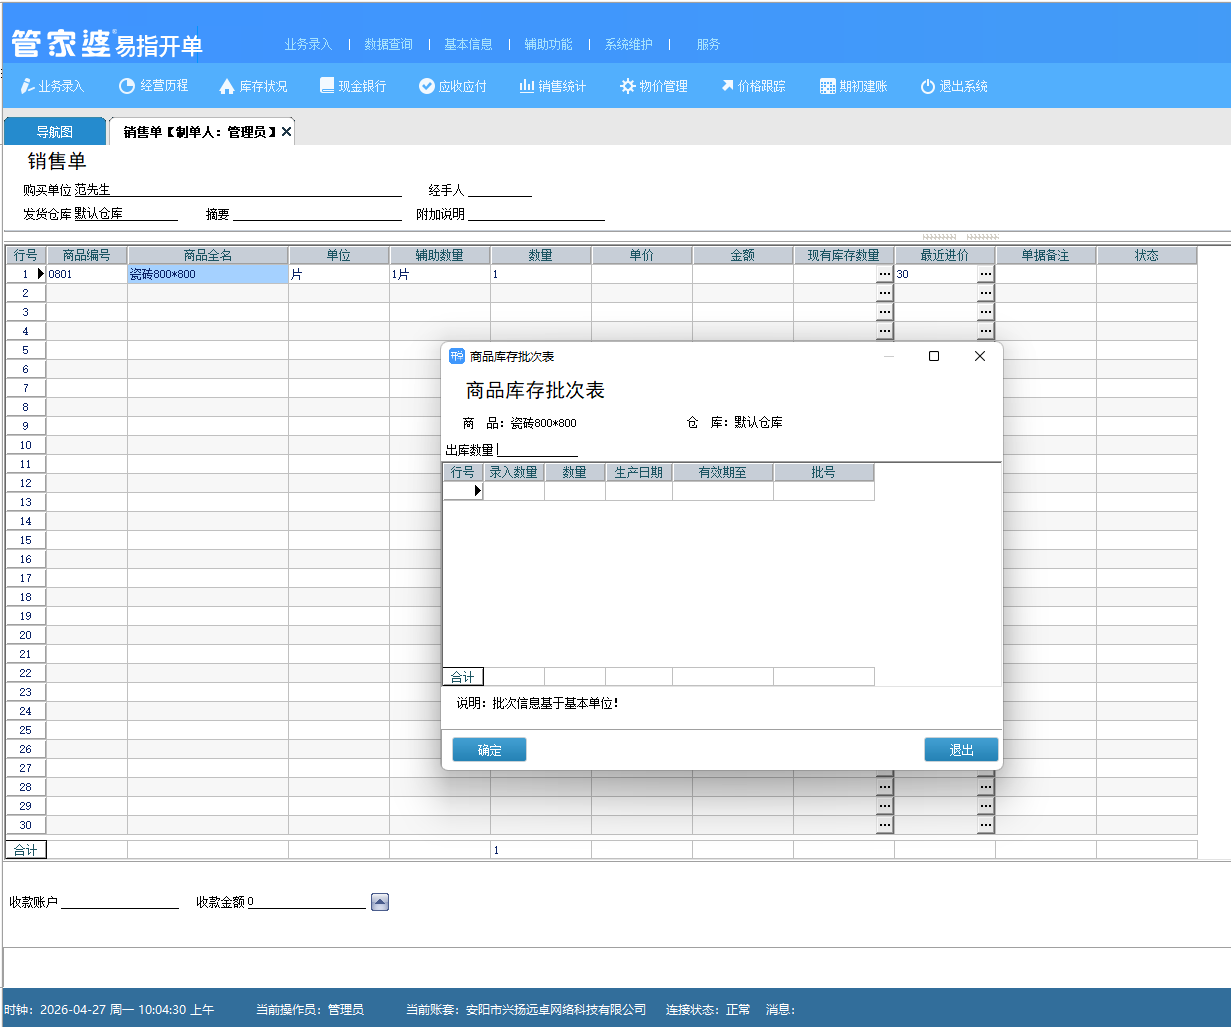Close the 商品库存批次表 dialog window
1231x1027 pixels.
[980, 356]
